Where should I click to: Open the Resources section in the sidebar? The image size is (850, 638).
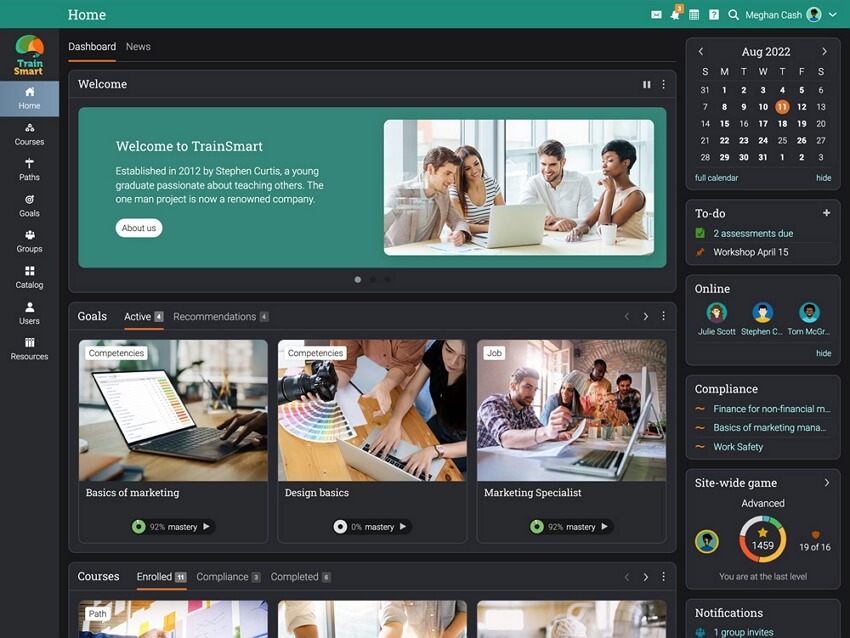29,350
